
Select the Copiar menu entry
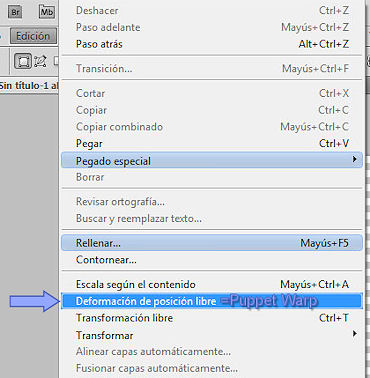click(212, 110)
